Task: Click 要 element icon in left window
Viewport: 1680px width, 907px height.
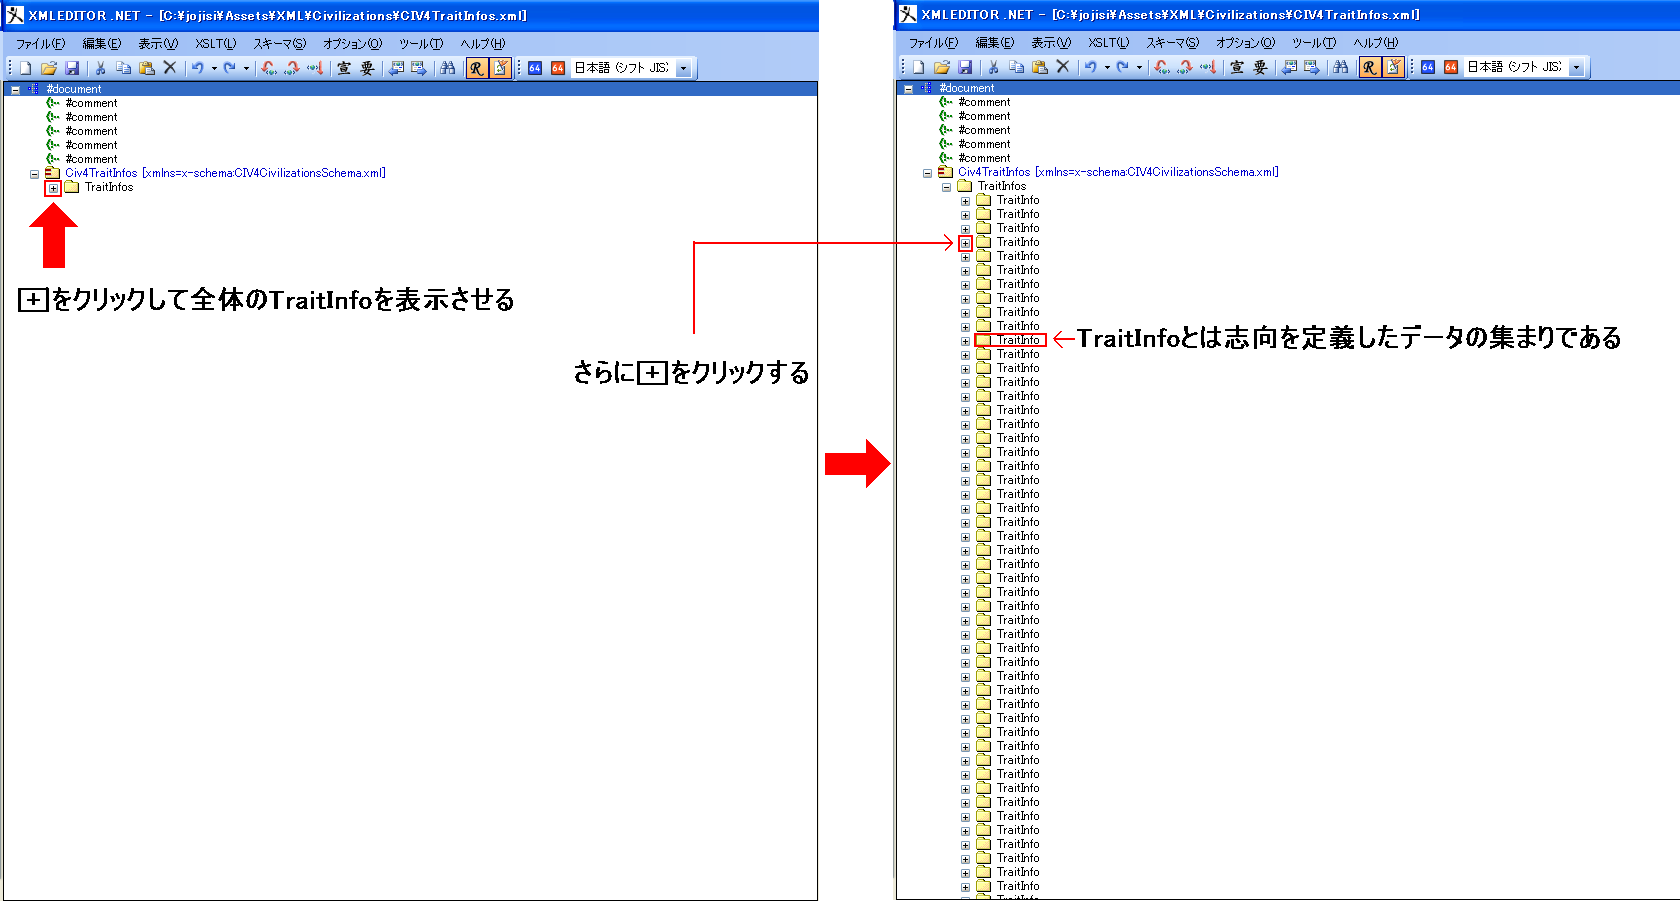Action: (367, 68)
